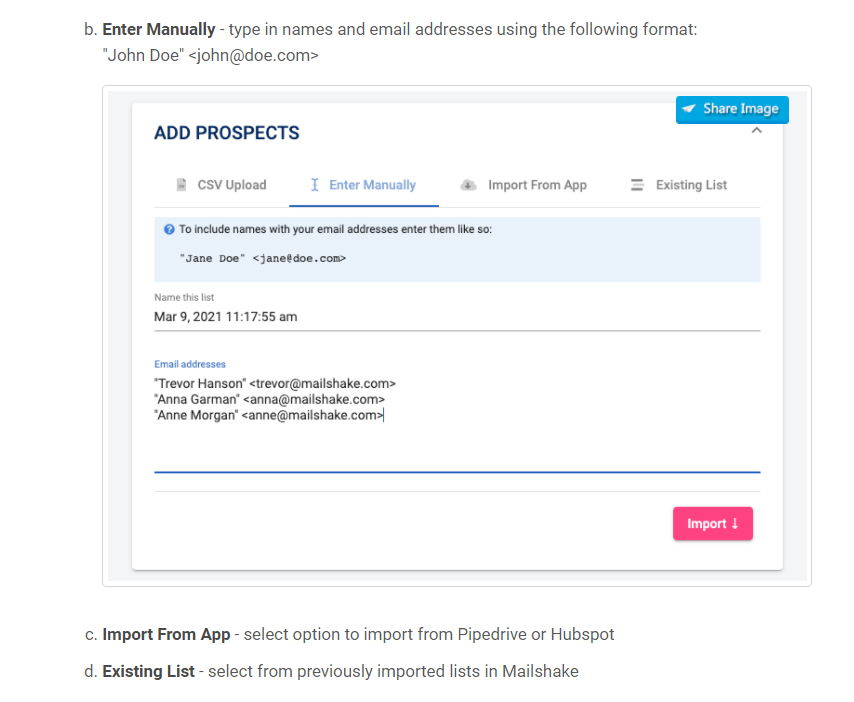This screenshot has height=702, width=854.
Task: Collapse the Add Prospects panel using the chevron
Action: [x=757, y=131]
